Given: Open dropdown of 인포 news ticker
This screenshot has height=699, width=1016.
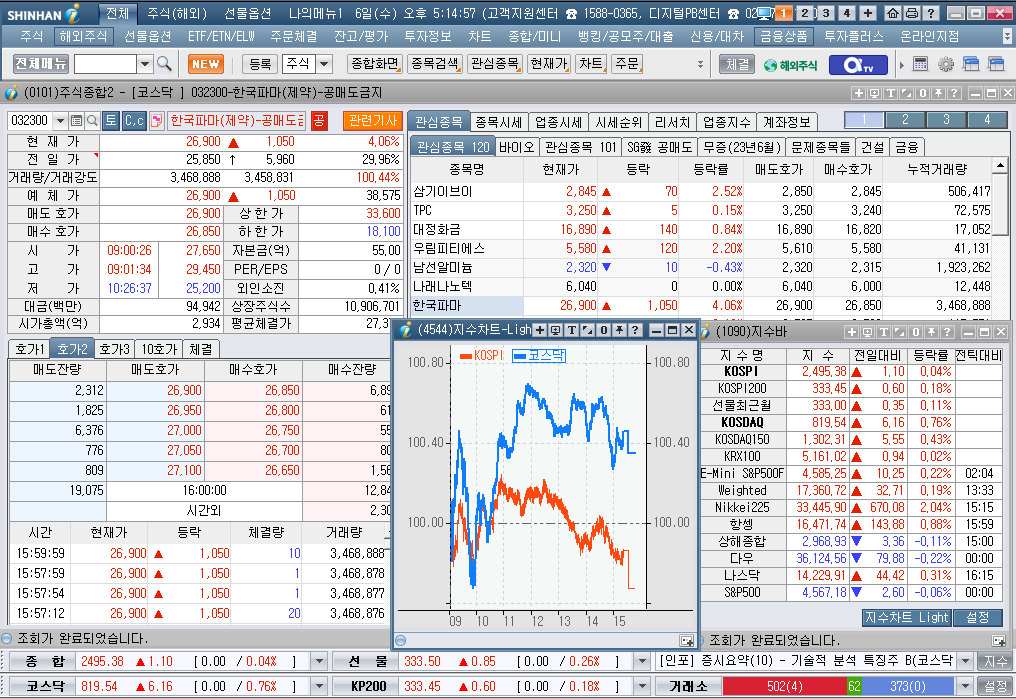Looking at the screenshot, I should 967,661.
